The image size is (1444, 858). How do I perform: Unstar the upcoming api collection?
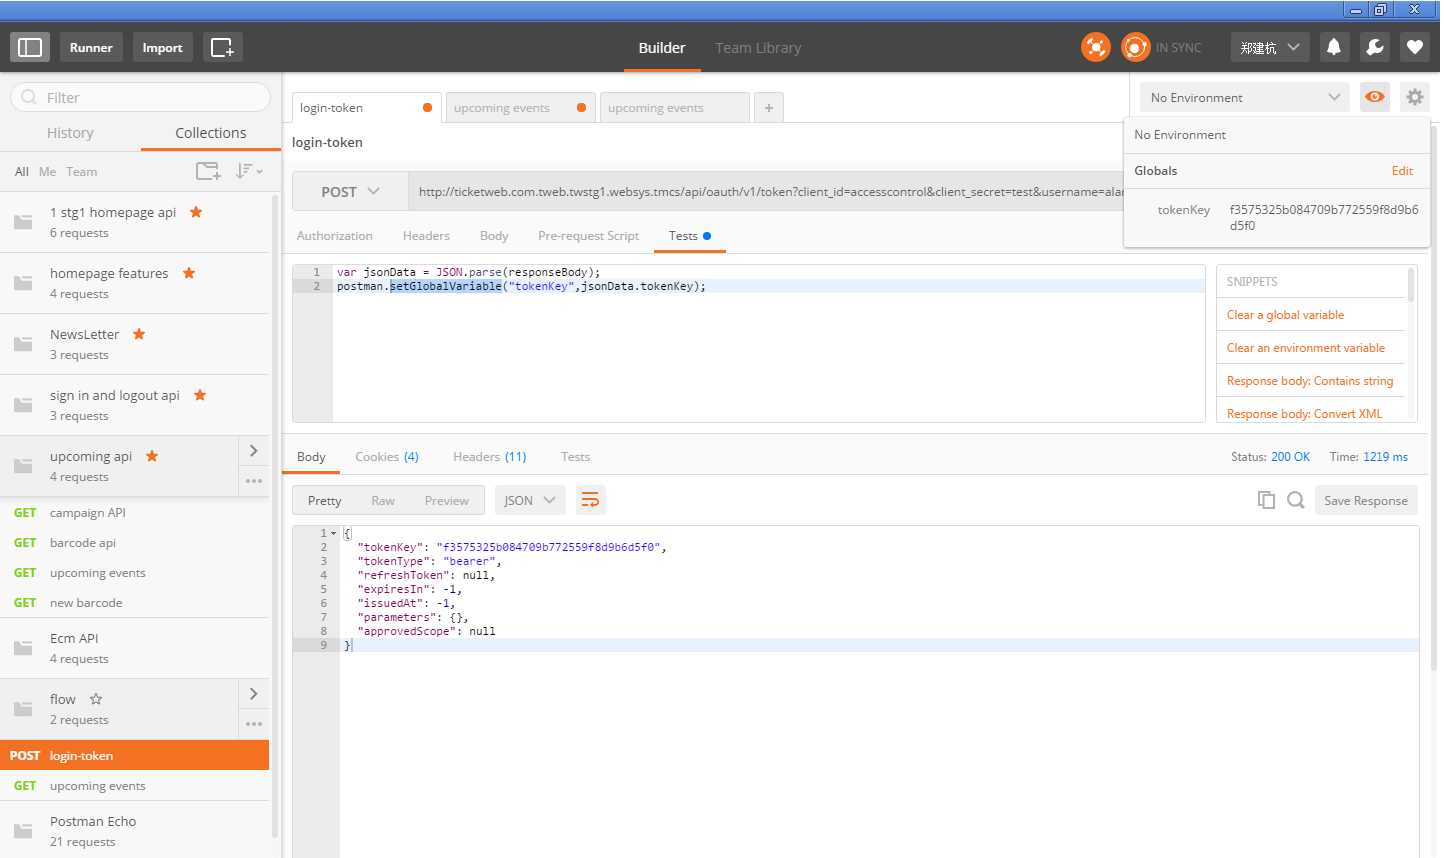(x=152, y=456)
